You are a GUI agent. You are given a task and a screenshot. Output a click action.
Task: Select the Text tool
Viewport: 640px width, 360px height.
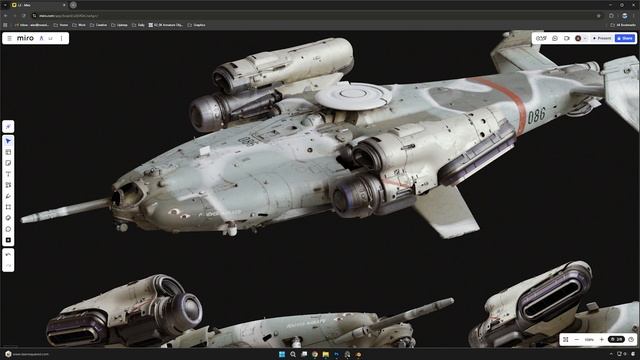[8, 174]
